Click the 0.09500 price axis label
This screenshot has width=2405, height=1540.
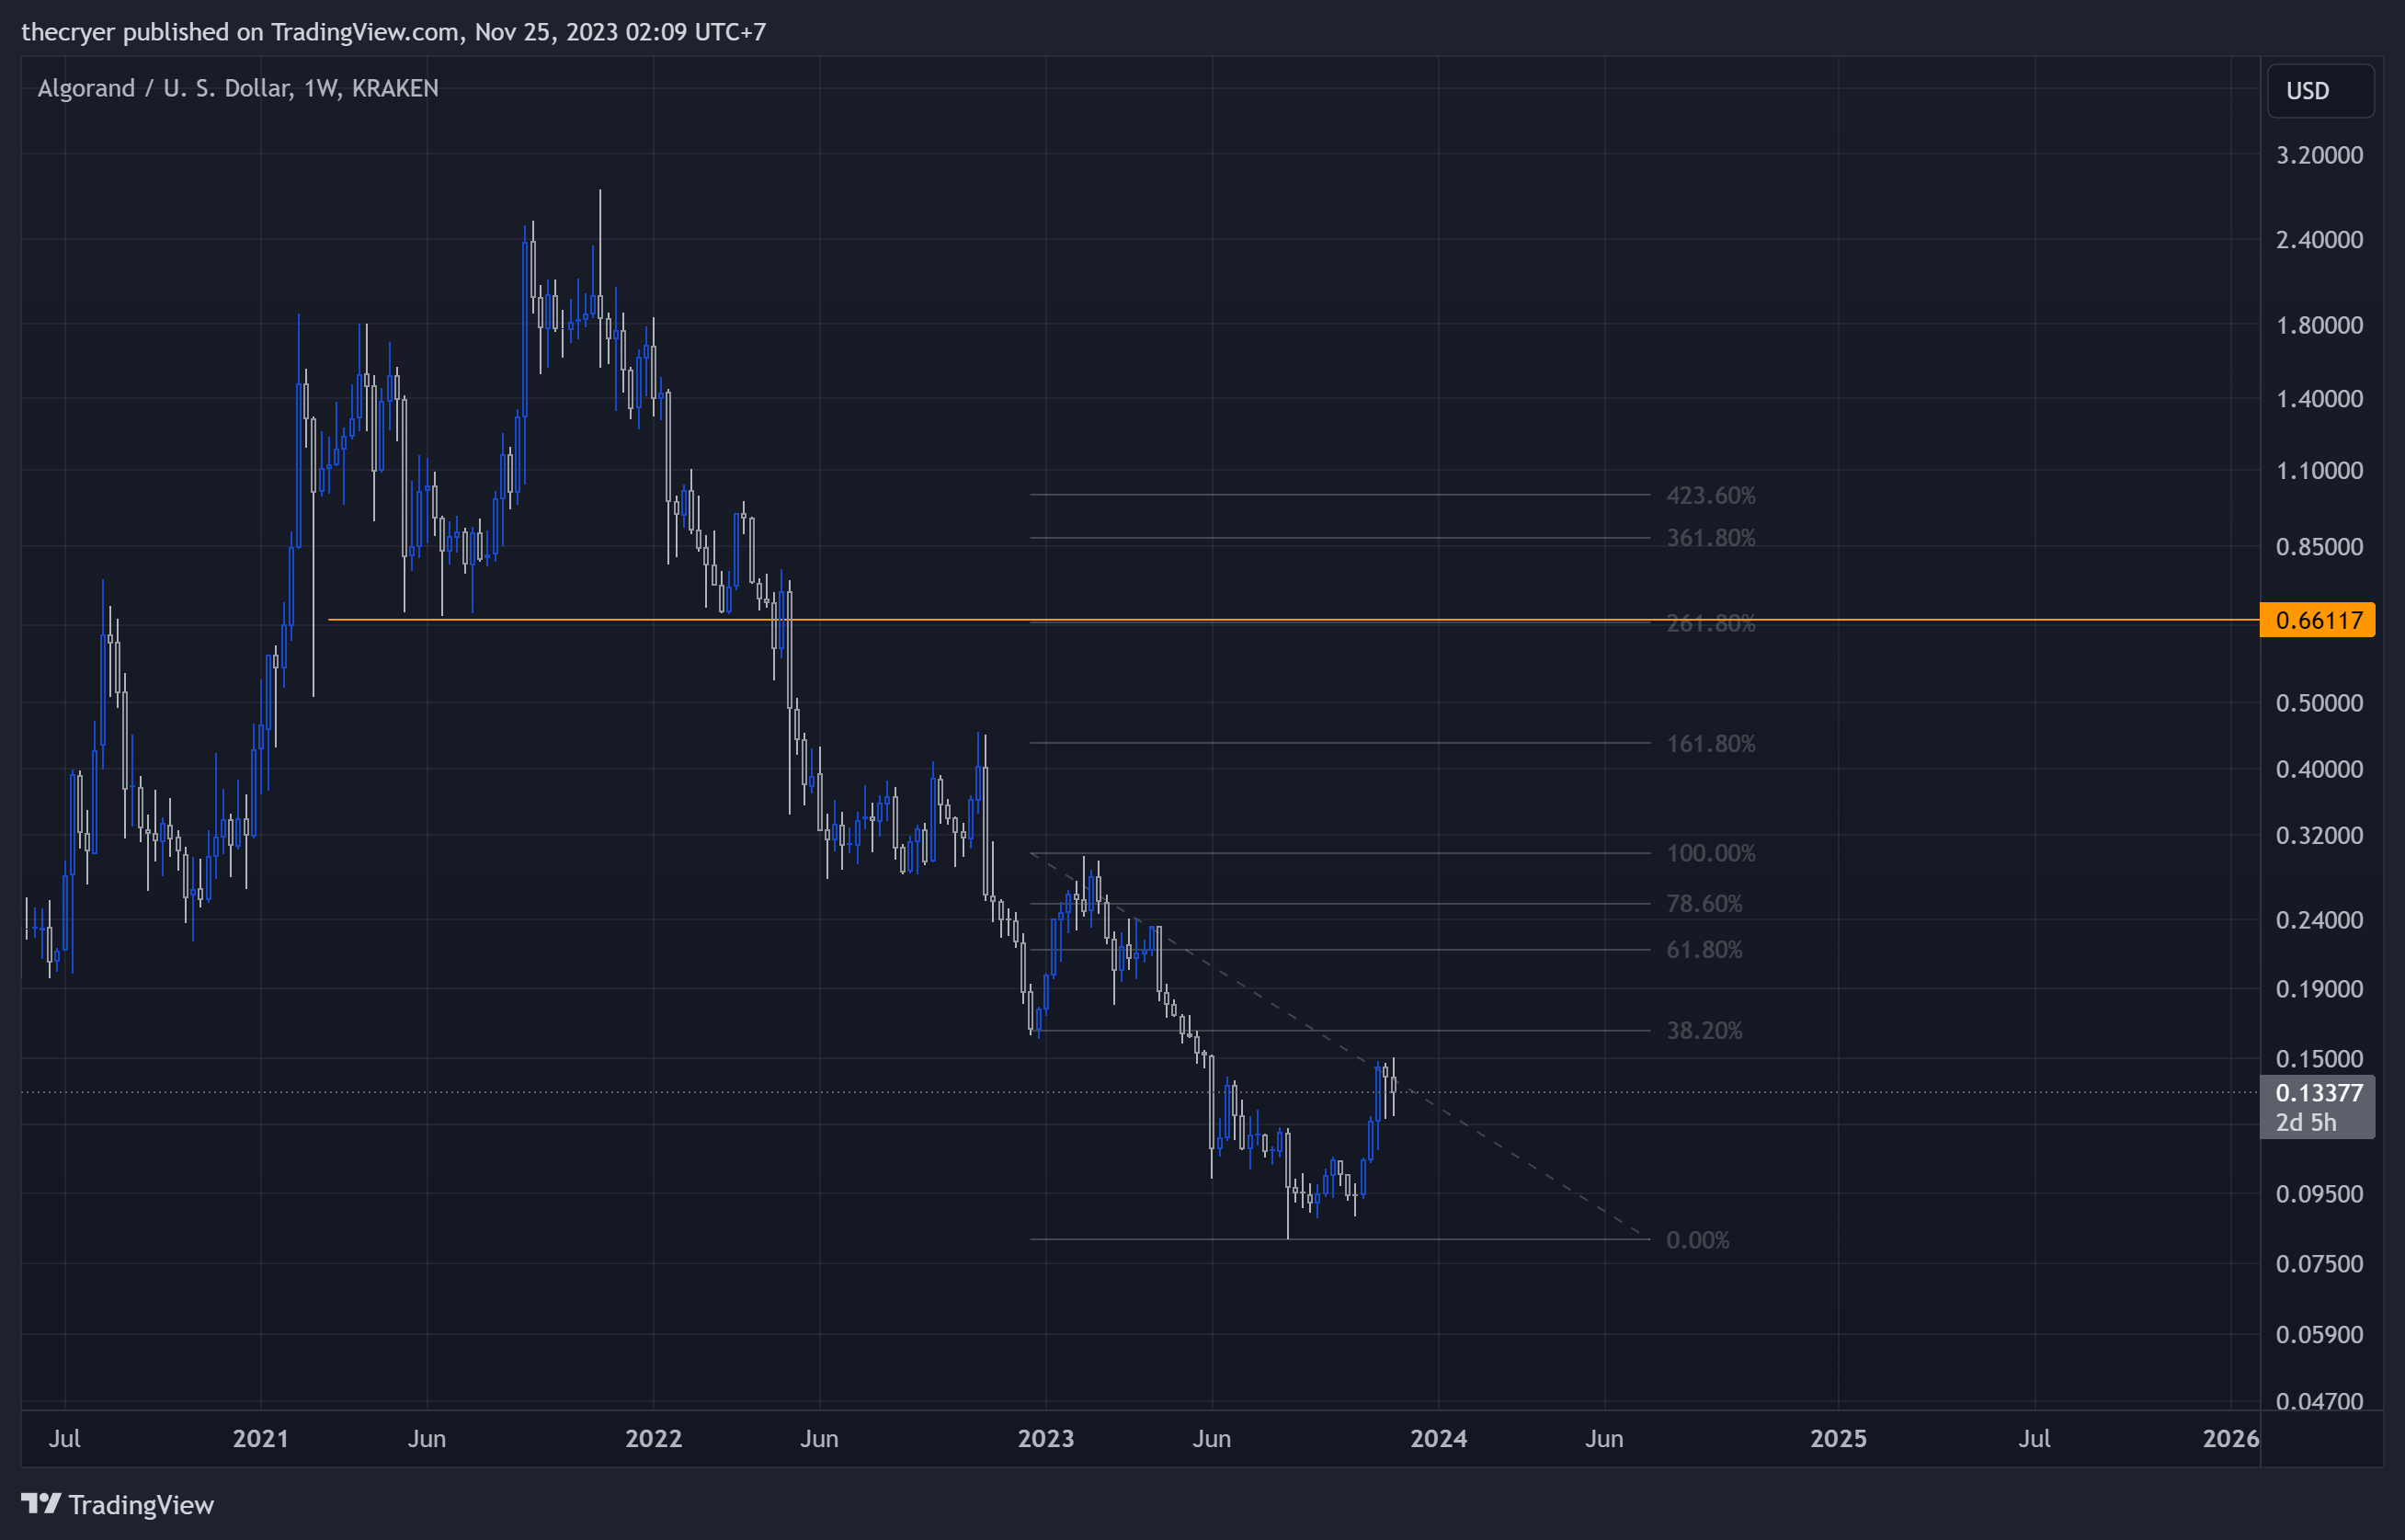2319,1194
